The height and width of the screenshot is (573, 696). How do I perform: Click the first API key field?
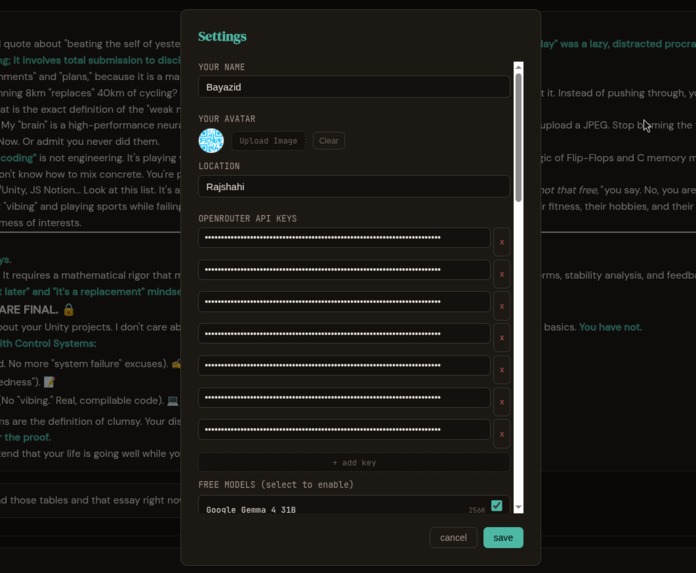344,238
